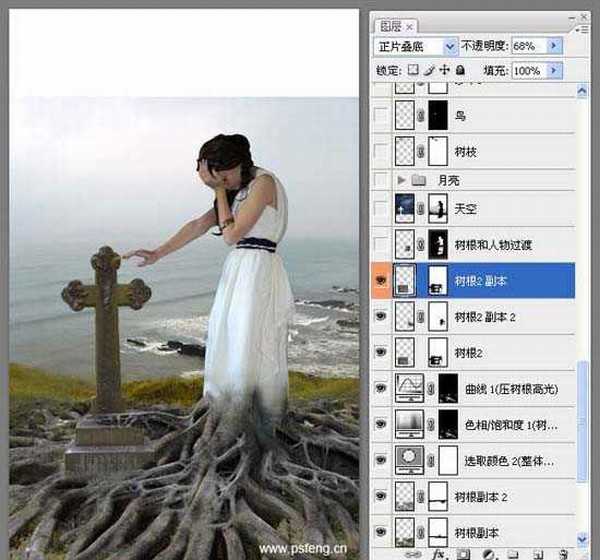Hide the selected 树根2 副本 layer
600x560 pixels.
click(x=380, y=281)
